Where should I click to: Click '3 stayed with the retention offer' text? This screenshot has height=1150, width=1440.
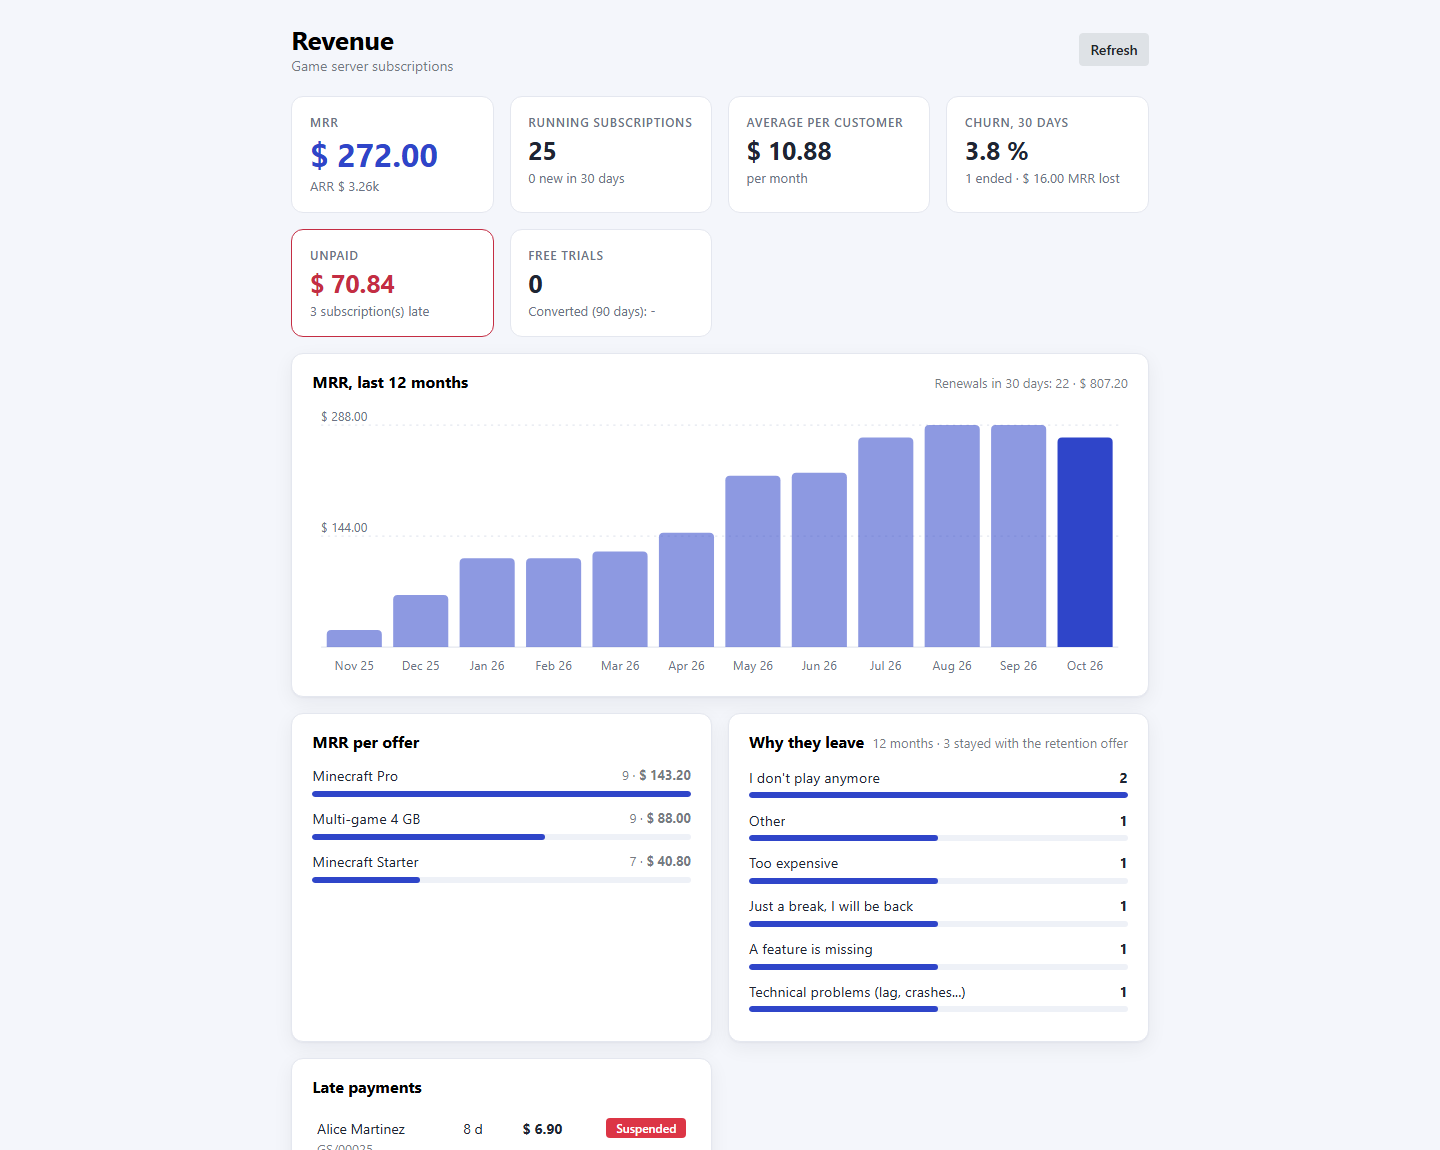pyautogui.click(x=1035, y=744)
